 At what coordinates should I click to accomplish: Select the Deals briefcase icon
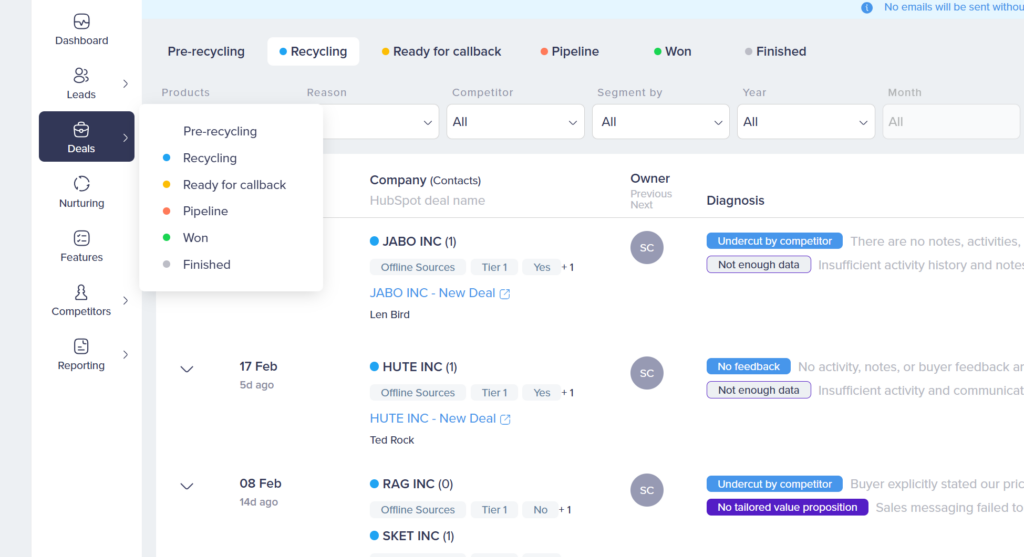82,130
